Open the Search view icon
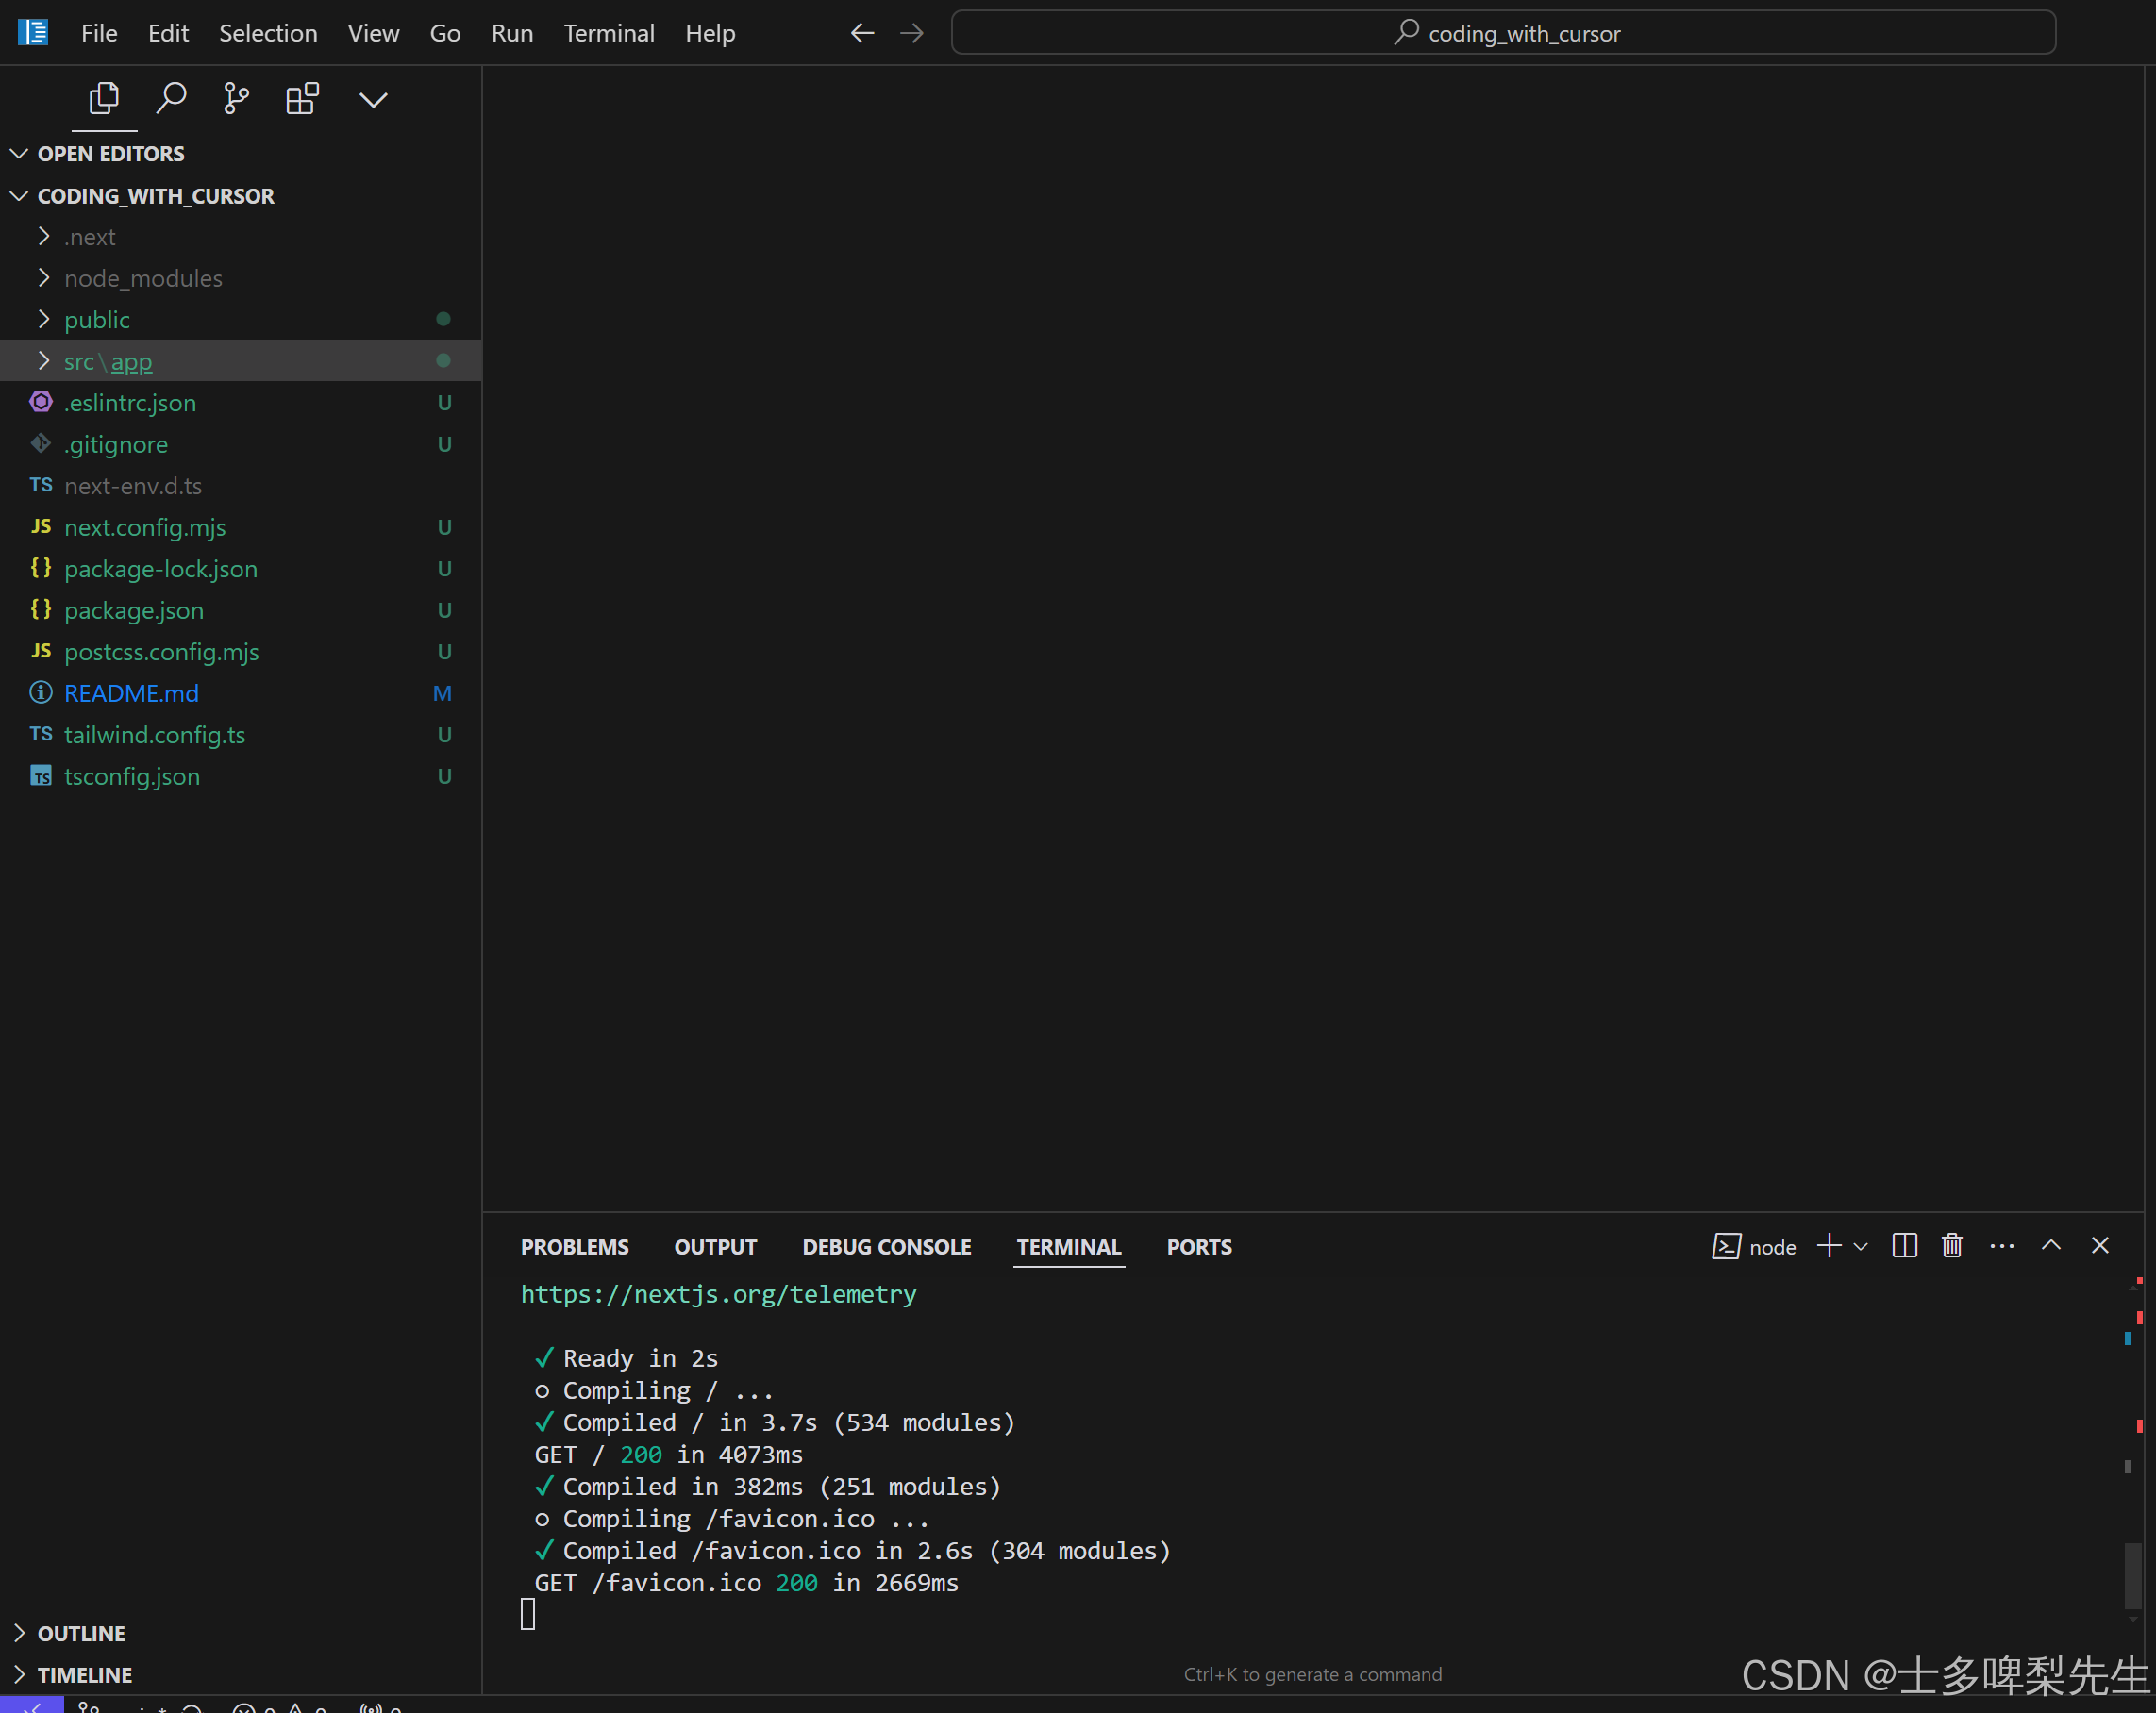 point(171,98)
